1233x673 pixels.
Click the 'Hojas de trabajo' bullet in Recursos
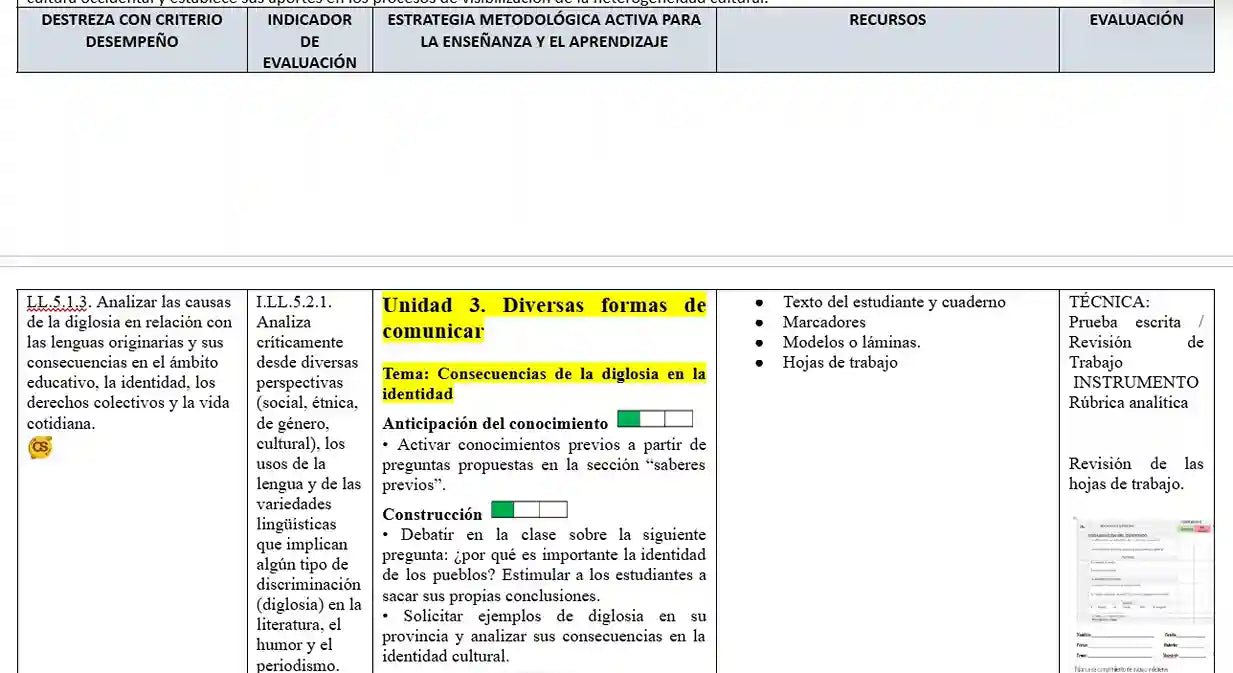[x=839, y=362]
